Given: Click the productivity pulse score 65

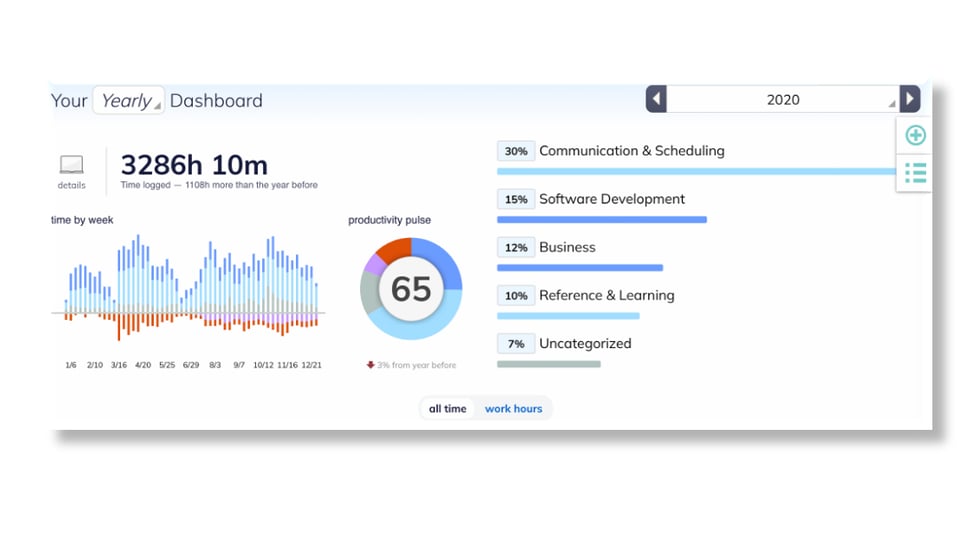Looking at the screenshot, I should pyautogui.click(x=411, y=289).
